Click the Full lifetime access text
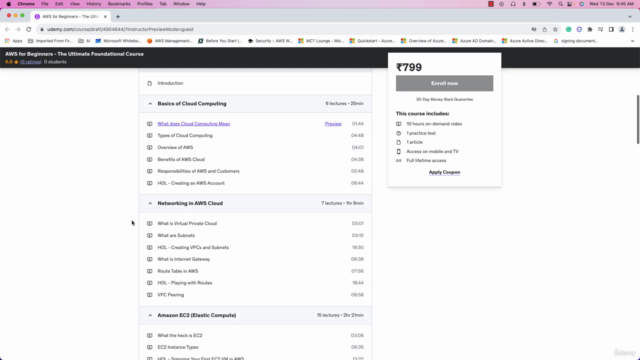640x360 pixels. tap(426, 160)
